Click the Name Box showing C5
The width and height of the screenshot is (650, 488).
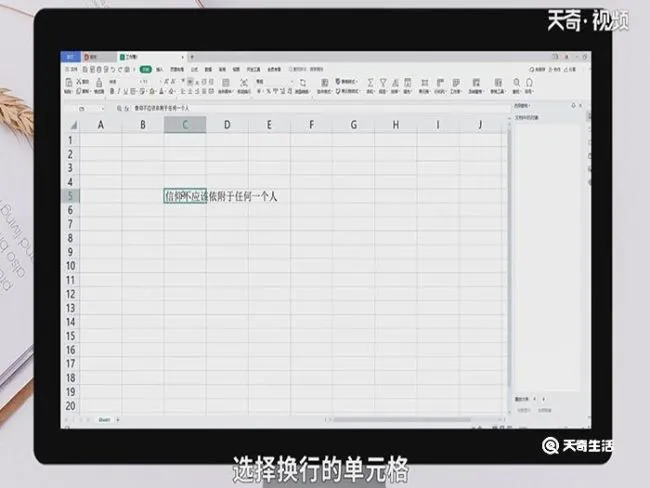click(x=82, y=109)
